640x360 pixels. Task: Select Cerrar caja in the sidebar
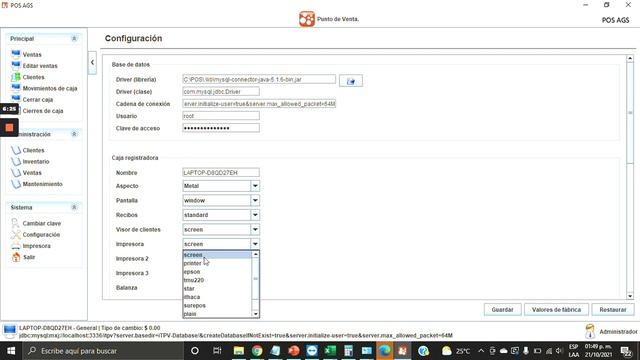click(x=38, y=100)
